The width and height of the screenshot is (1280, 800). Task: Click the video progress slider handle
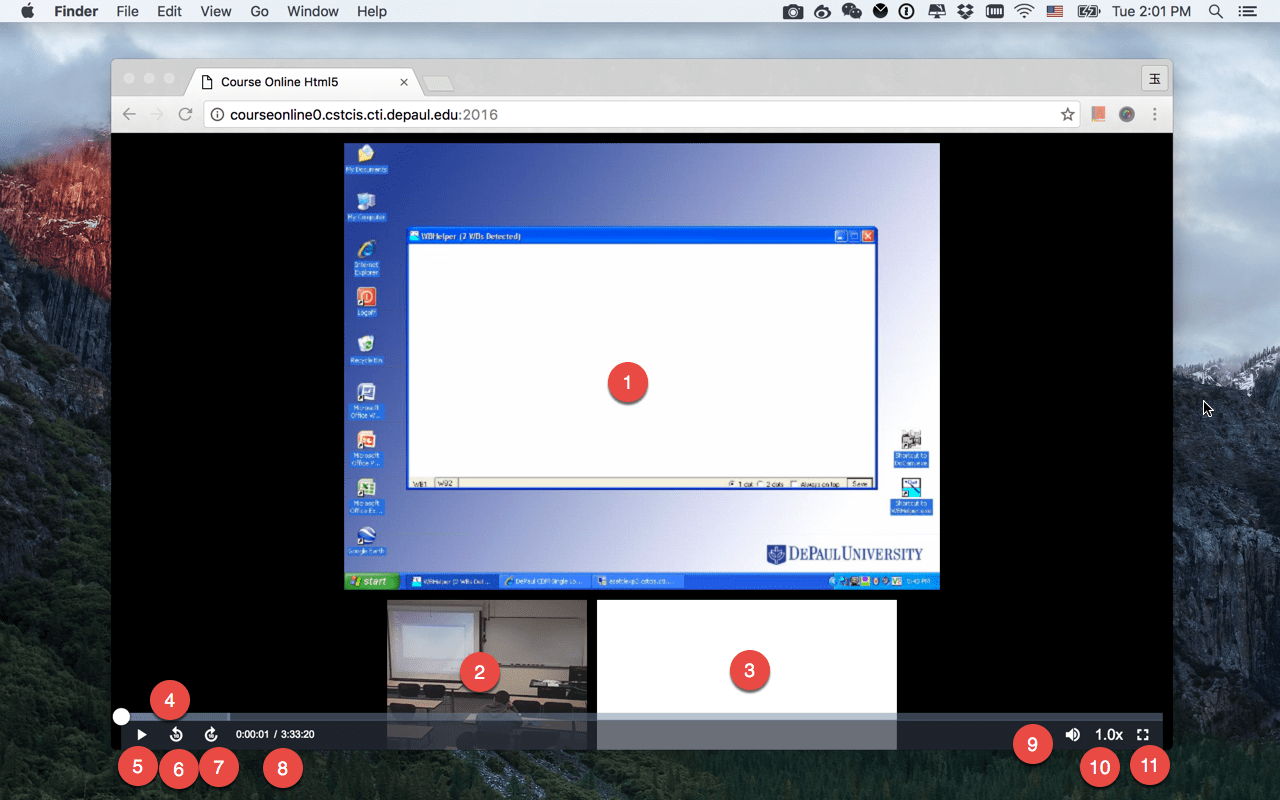(x=121, y=716)
